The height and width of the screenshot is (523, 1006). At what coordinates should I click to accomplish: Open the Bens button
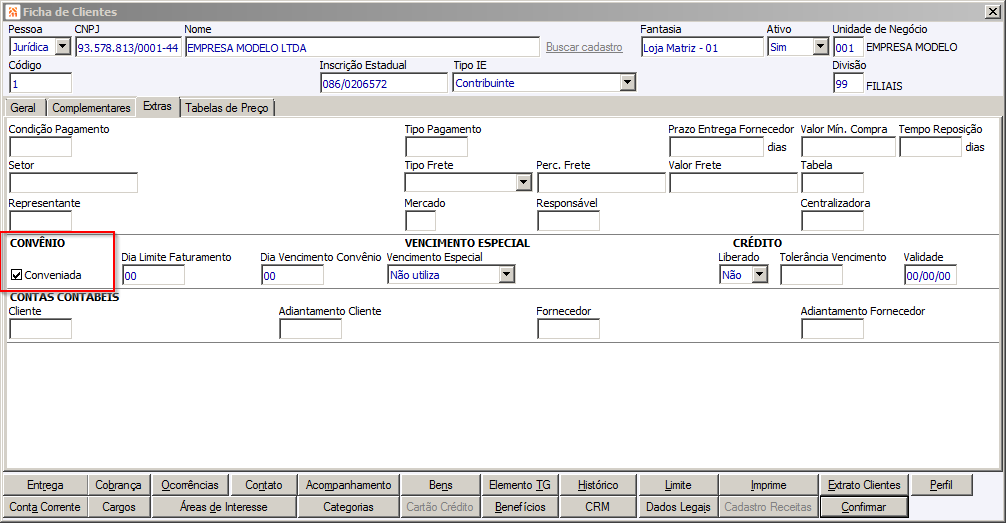pos(441,485)
